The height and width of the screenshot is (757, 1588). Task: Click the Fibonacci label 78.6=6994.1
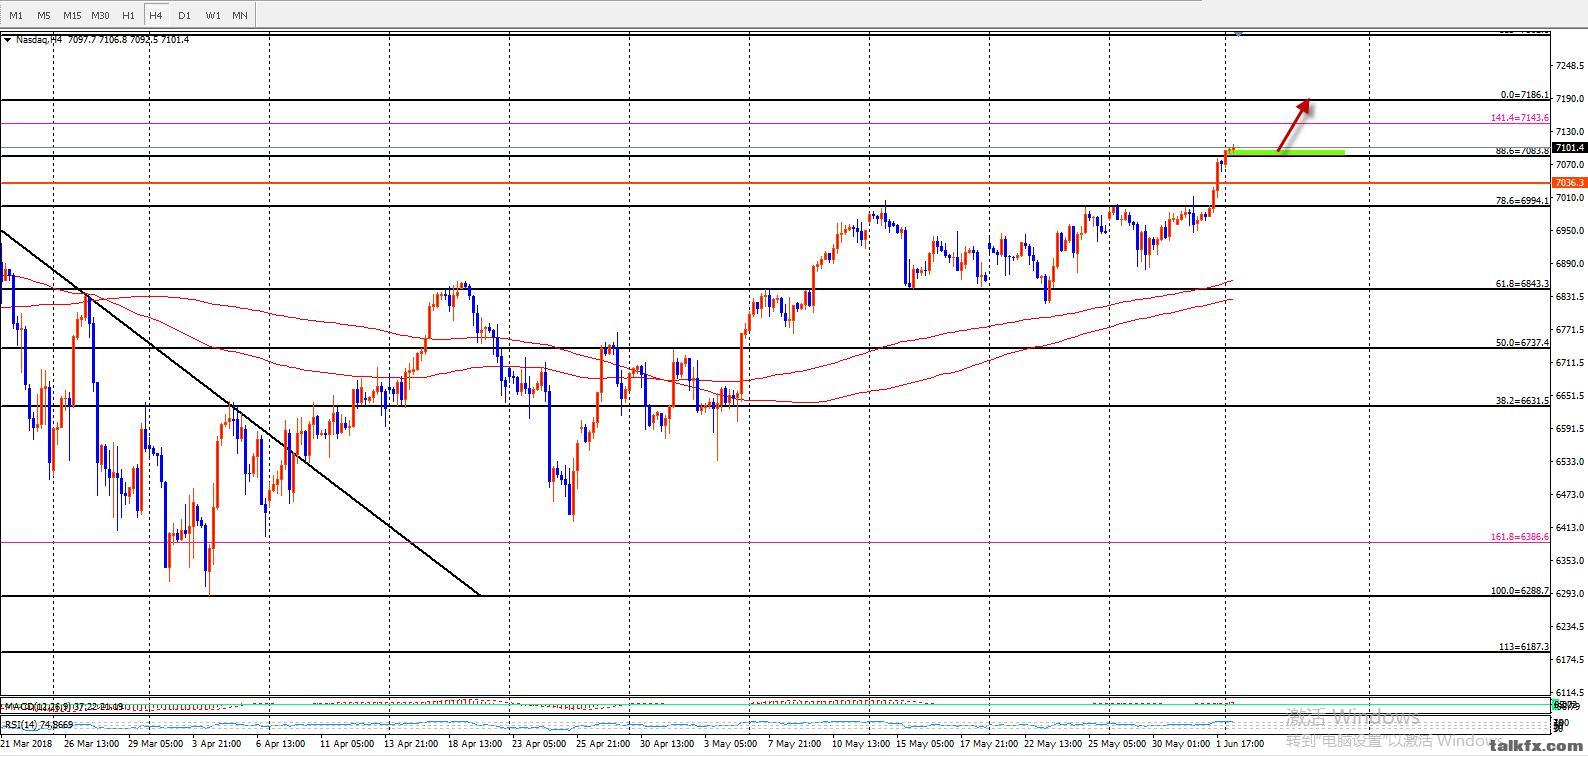[1522, 200]
